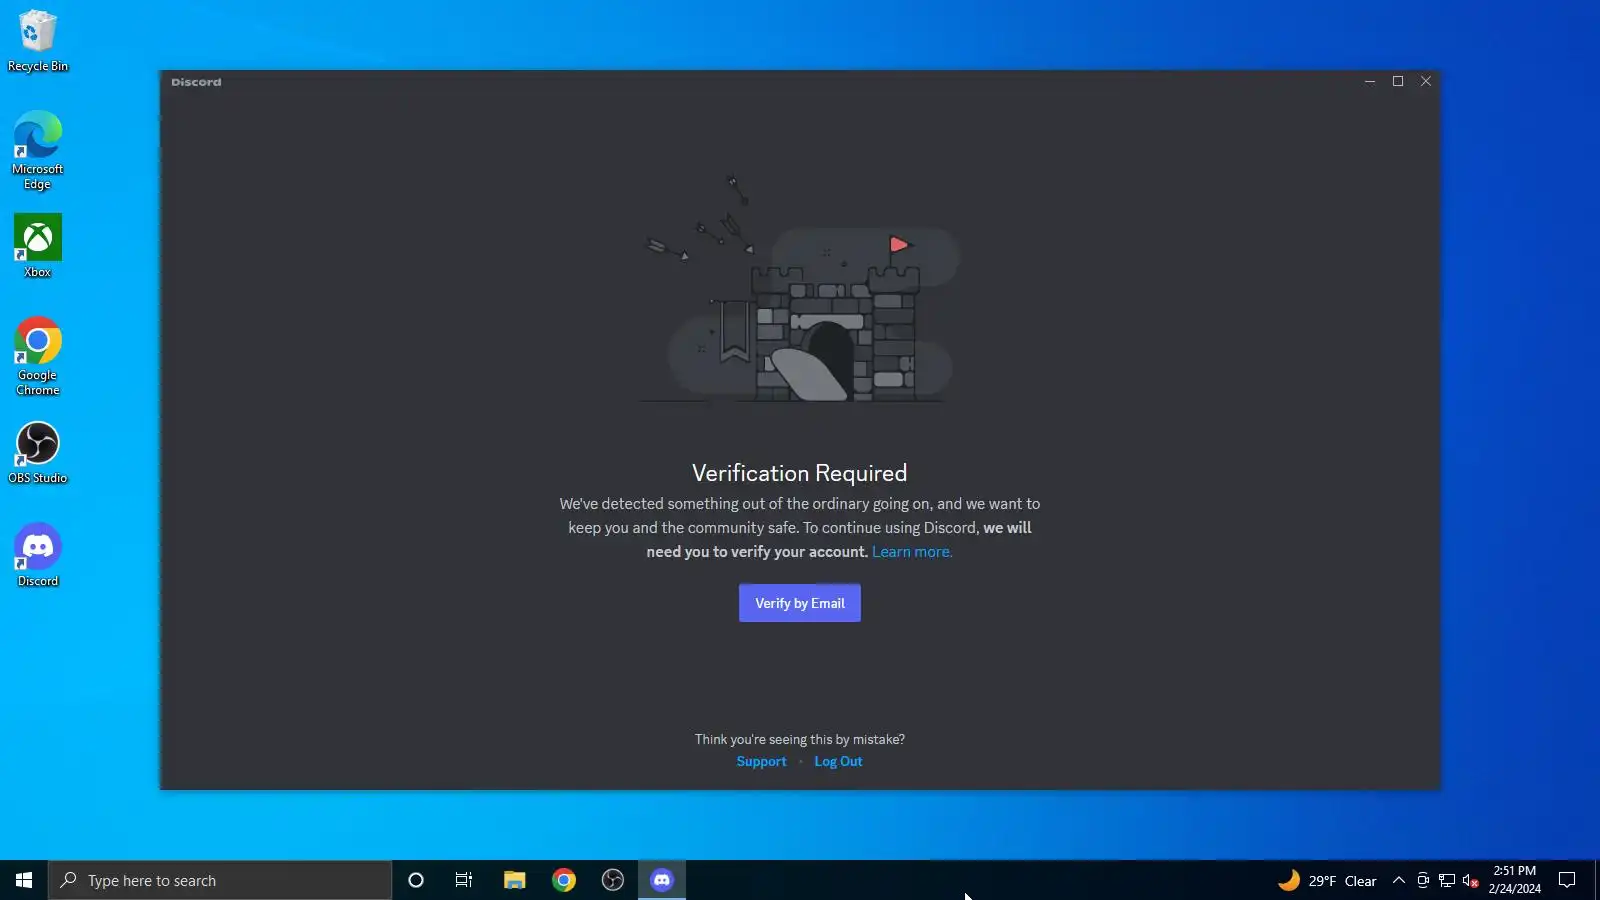Image resolution: width=1600 pixels, height=900 pixels.
Task: Click the Discord window title text
Action: (x=196, y=82)
